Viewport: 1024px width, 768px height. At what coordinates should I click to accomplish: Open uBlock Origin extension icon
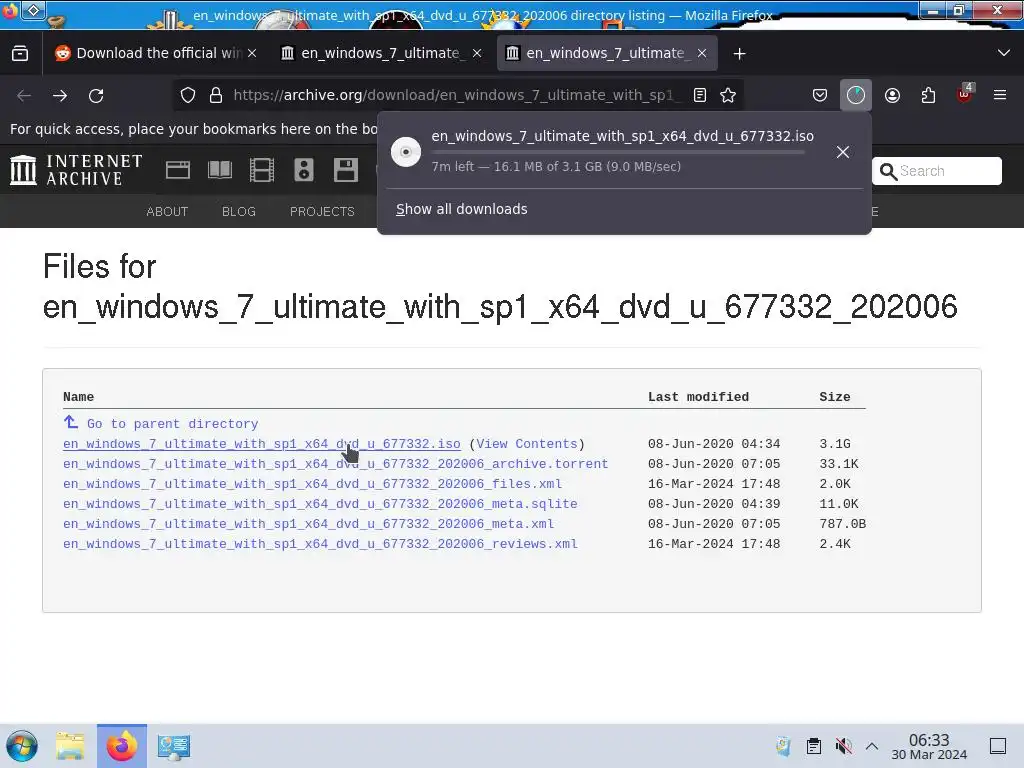(x=965, y=94)
